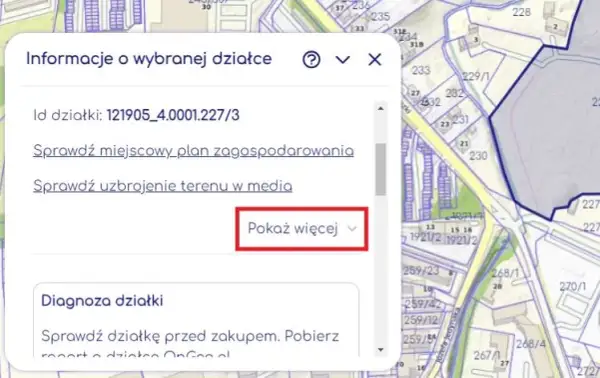Click parcel 259/23 on the map
Screen dimensions: 600x378
coord(421,270)
